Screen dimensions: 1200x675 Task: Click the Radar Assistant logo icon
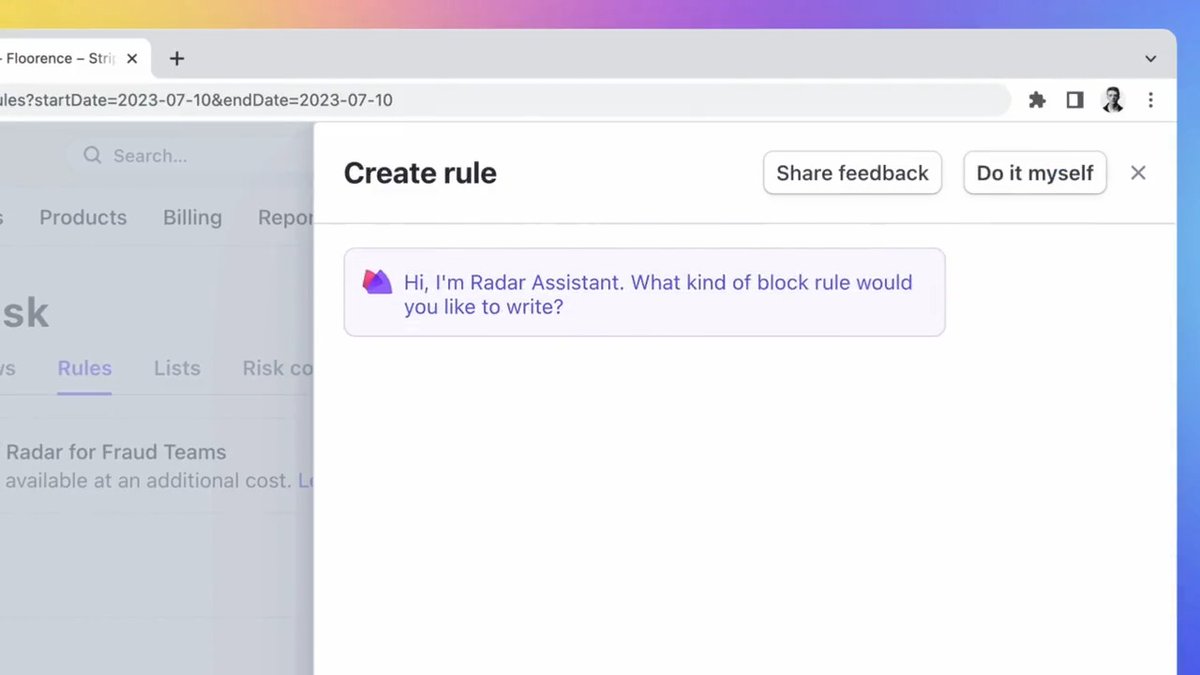coord(377,282)
